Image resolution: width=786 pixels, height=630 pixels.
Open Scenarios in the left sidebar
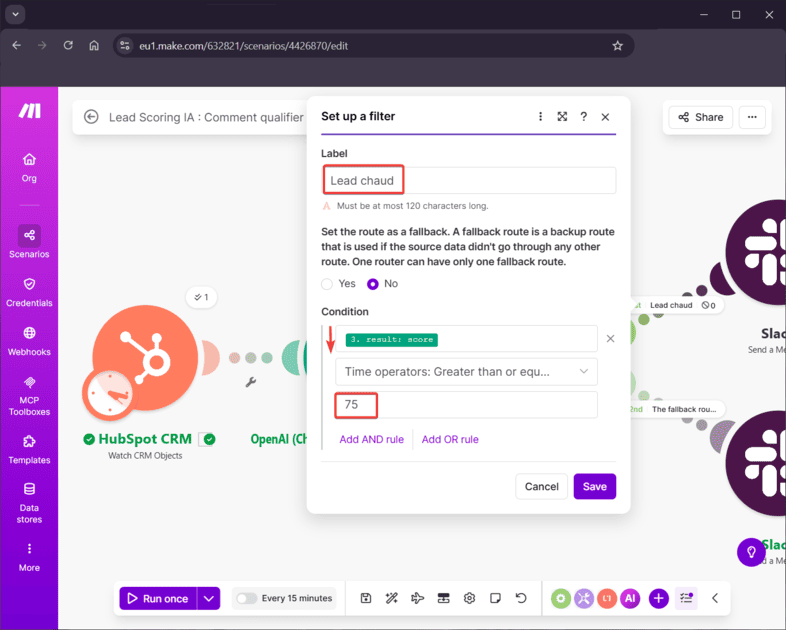(29, 241)
